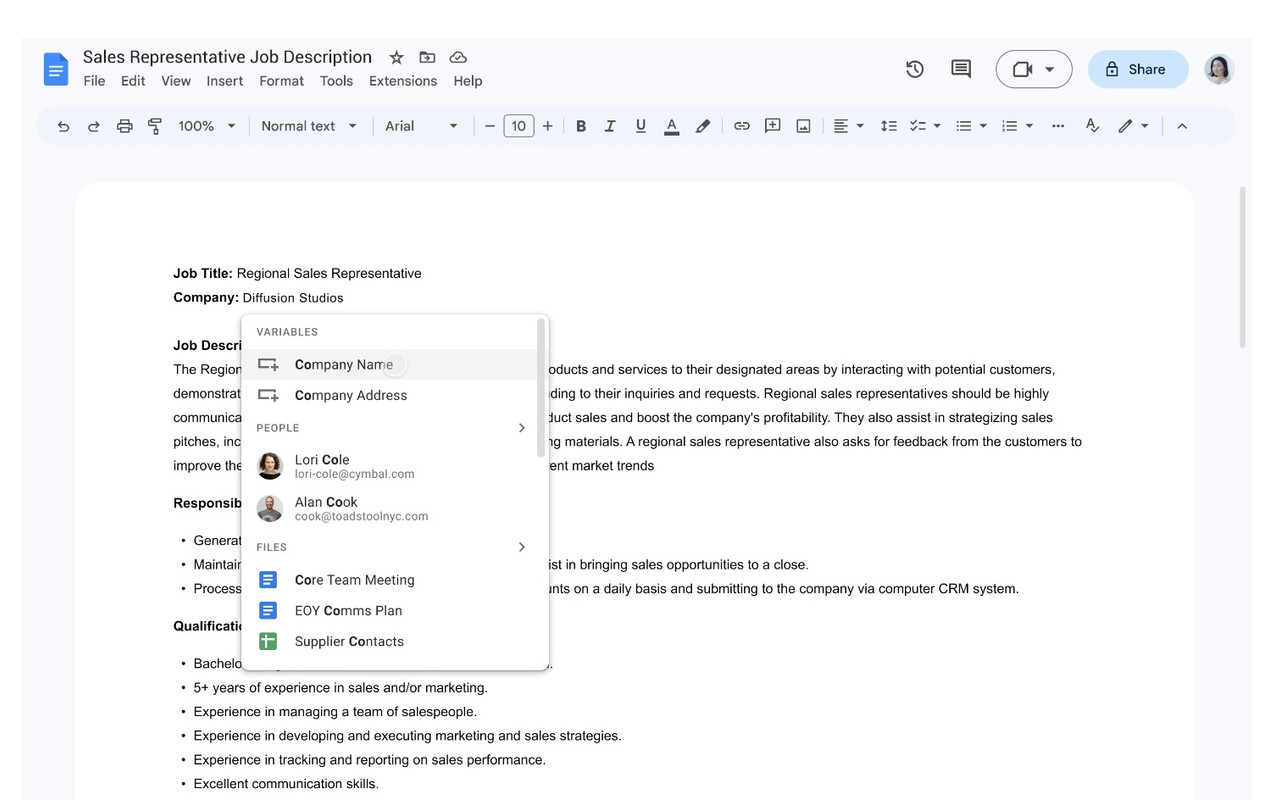Open the numbered list dropdown
The image size is (1264, 800).
tap(1017, 126)
